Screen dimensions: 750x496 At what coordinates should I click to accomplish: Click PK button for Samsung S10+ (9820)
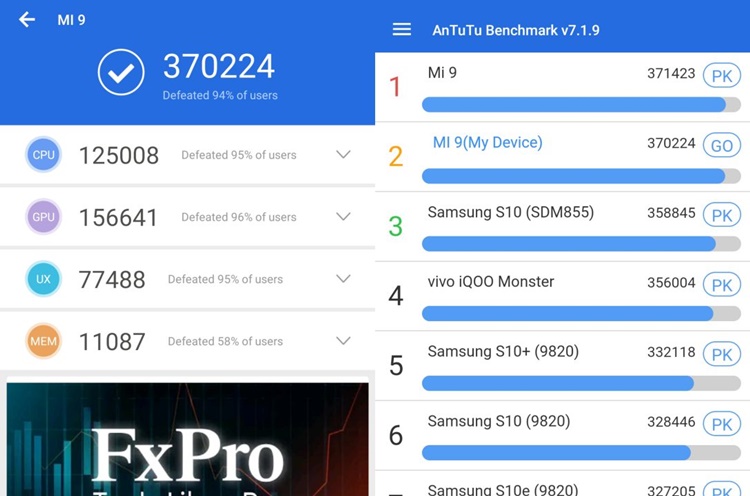[722, 354]
